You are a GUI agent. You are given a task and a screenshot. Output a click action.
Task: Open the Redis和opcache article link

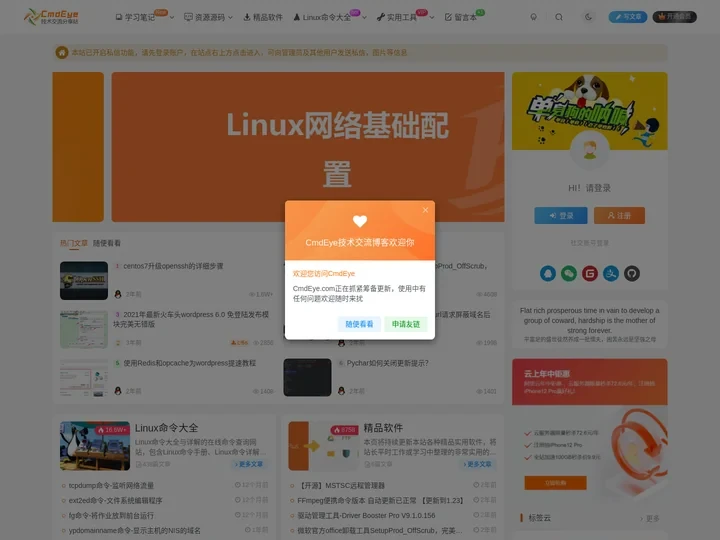pyautogui.click(x=189, y=363)
